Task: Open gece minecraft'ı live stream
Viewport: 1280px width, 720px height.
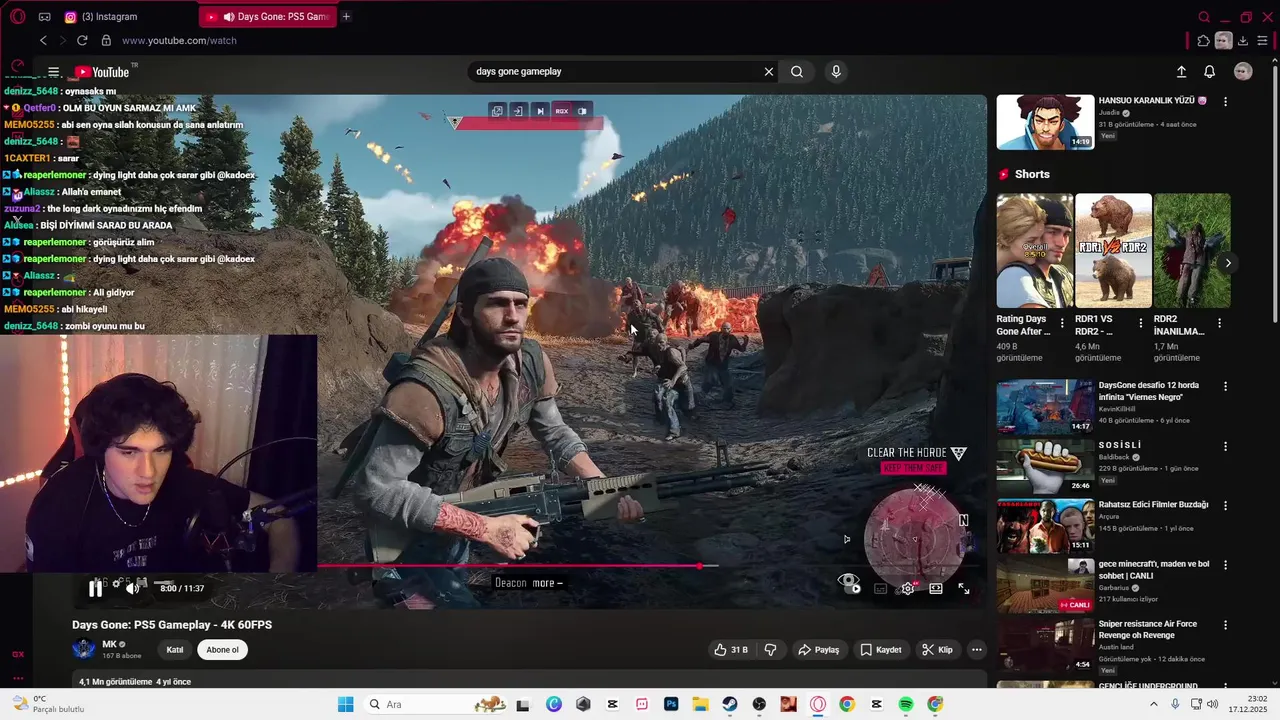Action: click(1045, 585)
